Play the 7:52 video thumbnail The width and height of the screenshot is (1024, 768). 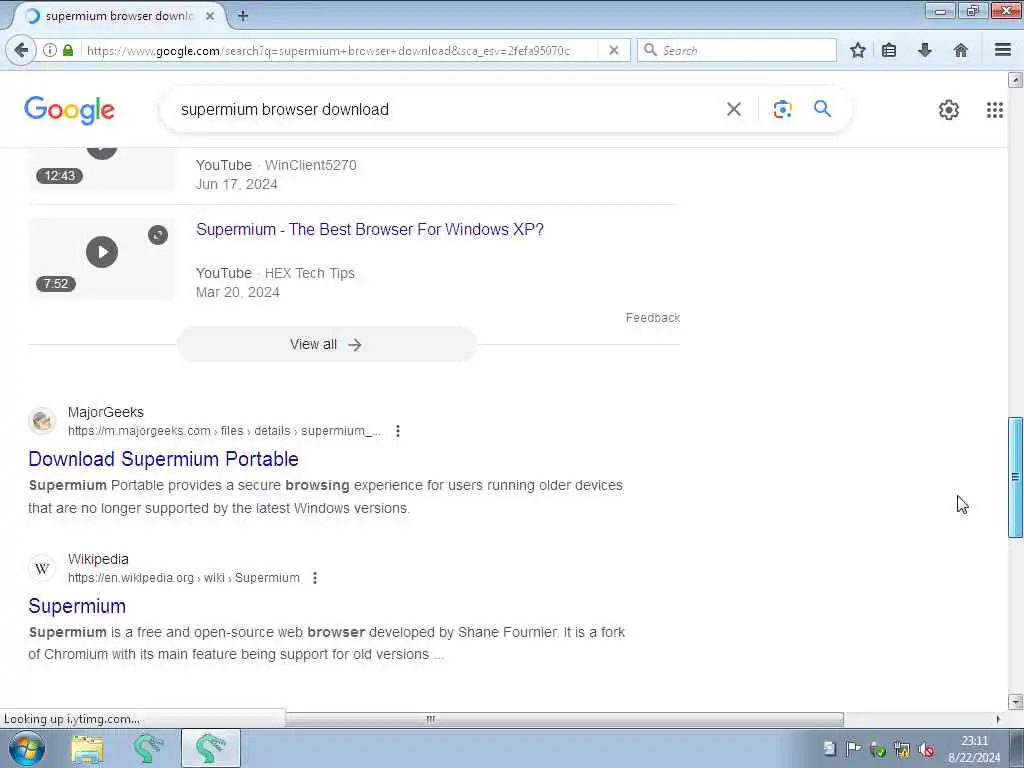click(x=102, y=259)
